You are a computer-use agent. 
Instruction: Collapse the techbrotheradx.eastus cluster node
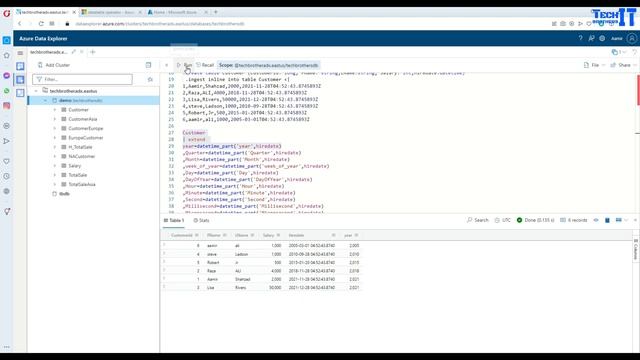click(36, 91)
